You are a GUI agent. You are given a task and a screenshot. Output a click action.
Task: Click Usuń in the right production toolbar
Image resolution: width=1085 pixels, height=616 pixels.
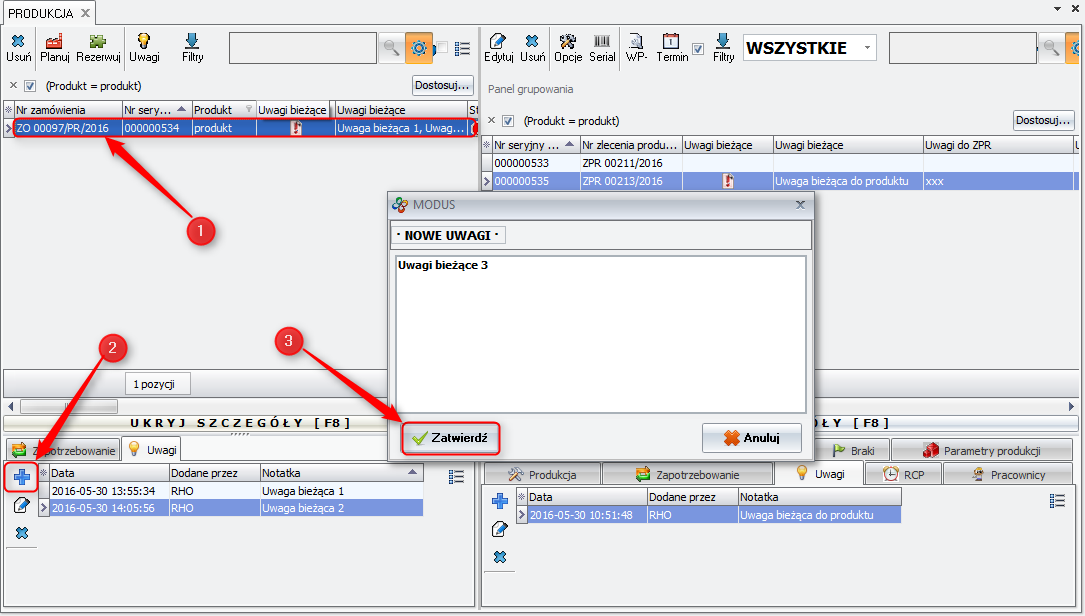click(532, 48)
